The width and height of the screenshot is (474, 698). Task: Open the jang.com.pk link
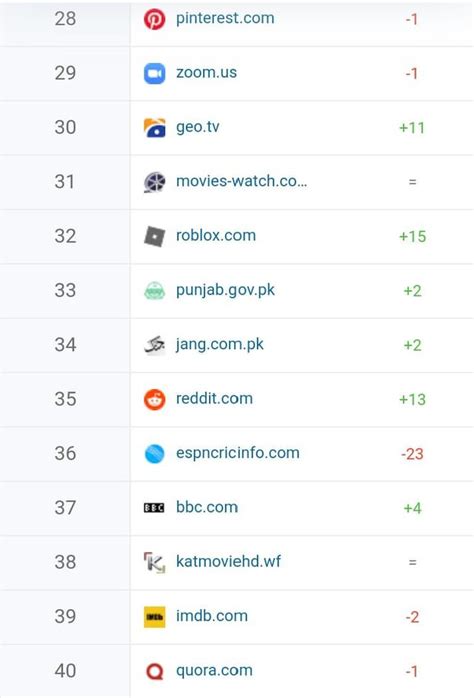pos(220,345)
